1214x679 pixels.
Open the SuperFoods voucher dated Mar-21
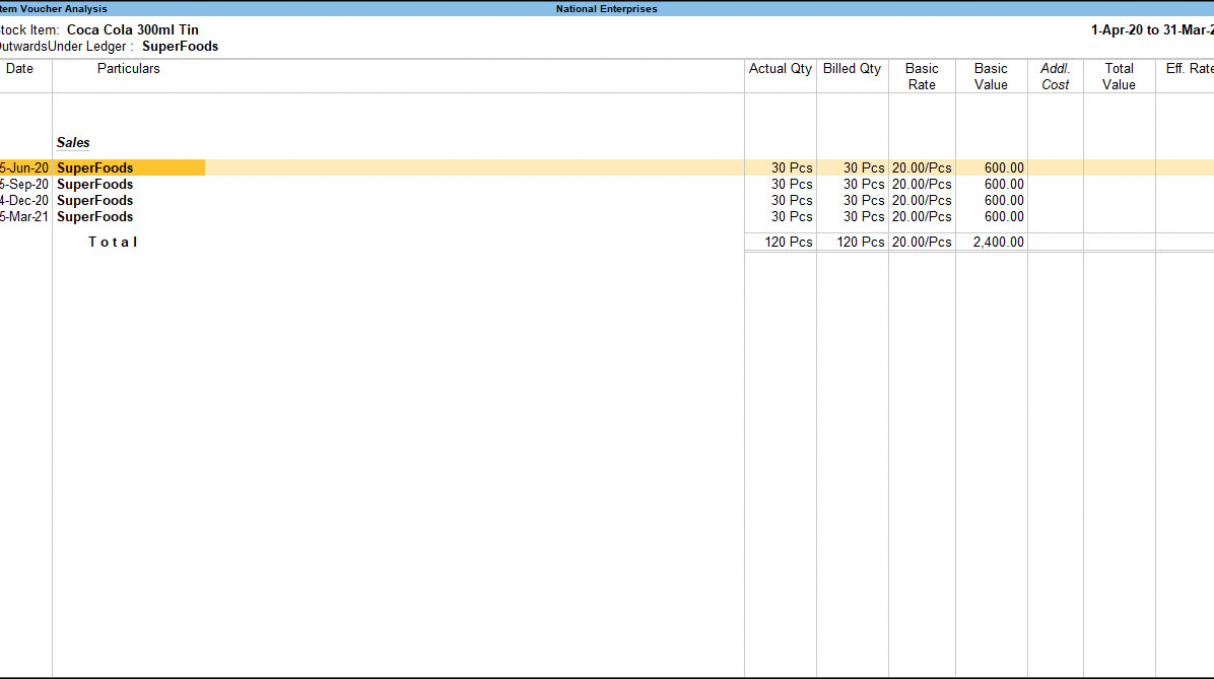pos(95,216)
